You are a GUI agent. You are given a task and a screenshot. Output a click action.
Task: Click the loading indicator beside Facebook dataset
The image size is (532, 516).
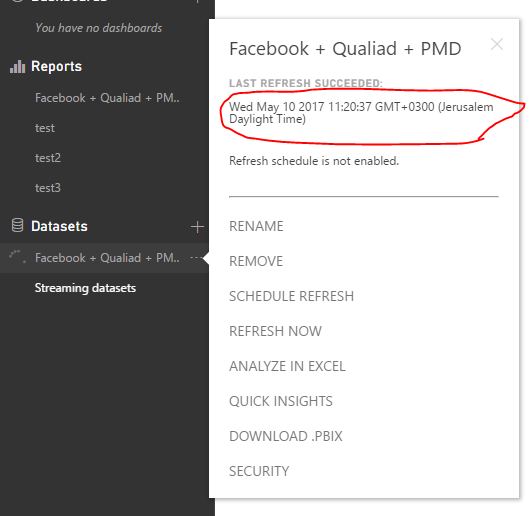tap(17, 256)
